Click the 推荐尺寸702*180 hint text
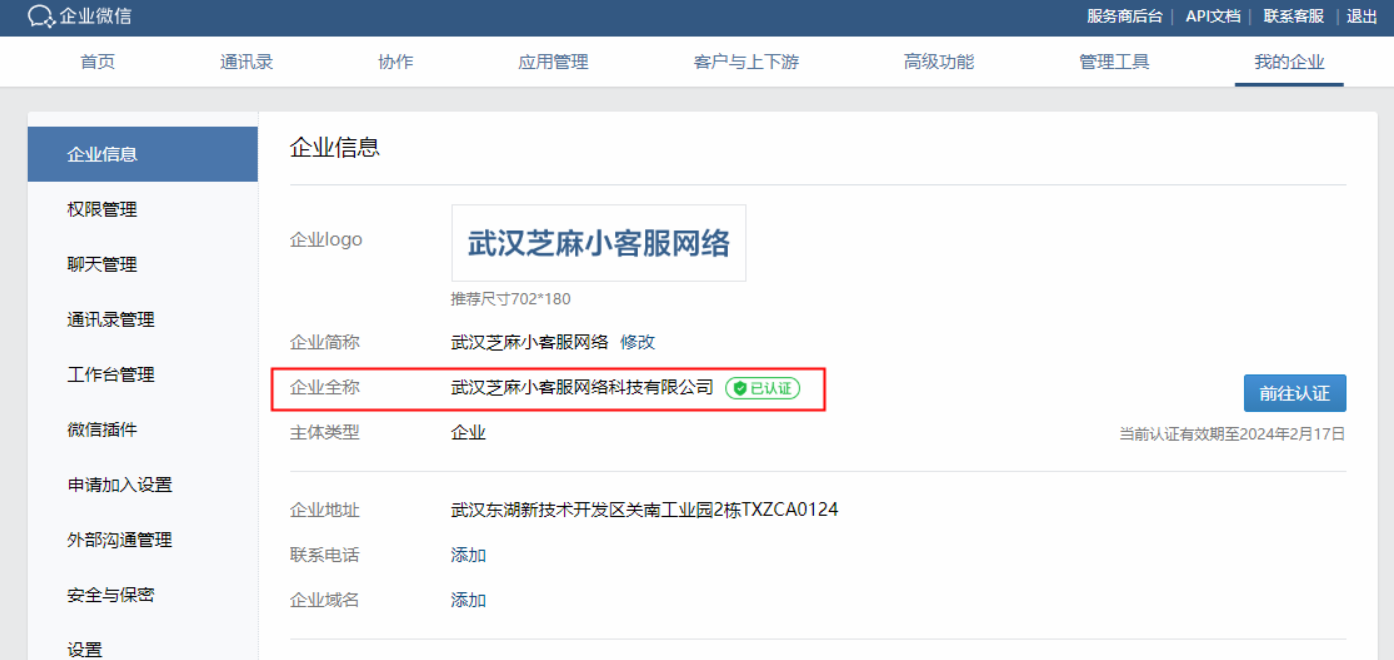 pyautogui.click(x=511, y=299)
